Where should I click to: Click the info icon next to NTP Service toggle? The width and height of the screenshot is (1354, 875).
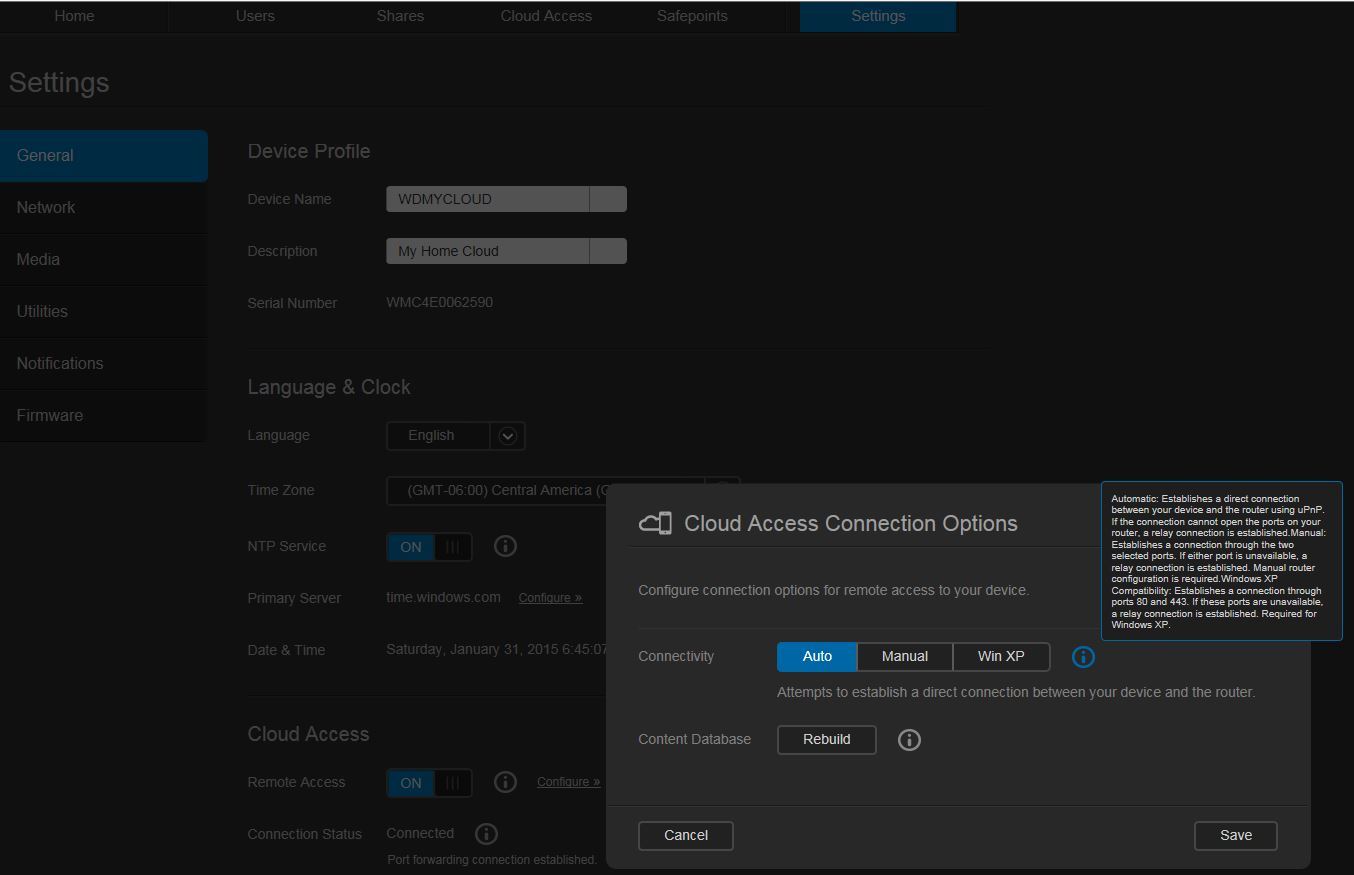[x=506, y=546]
